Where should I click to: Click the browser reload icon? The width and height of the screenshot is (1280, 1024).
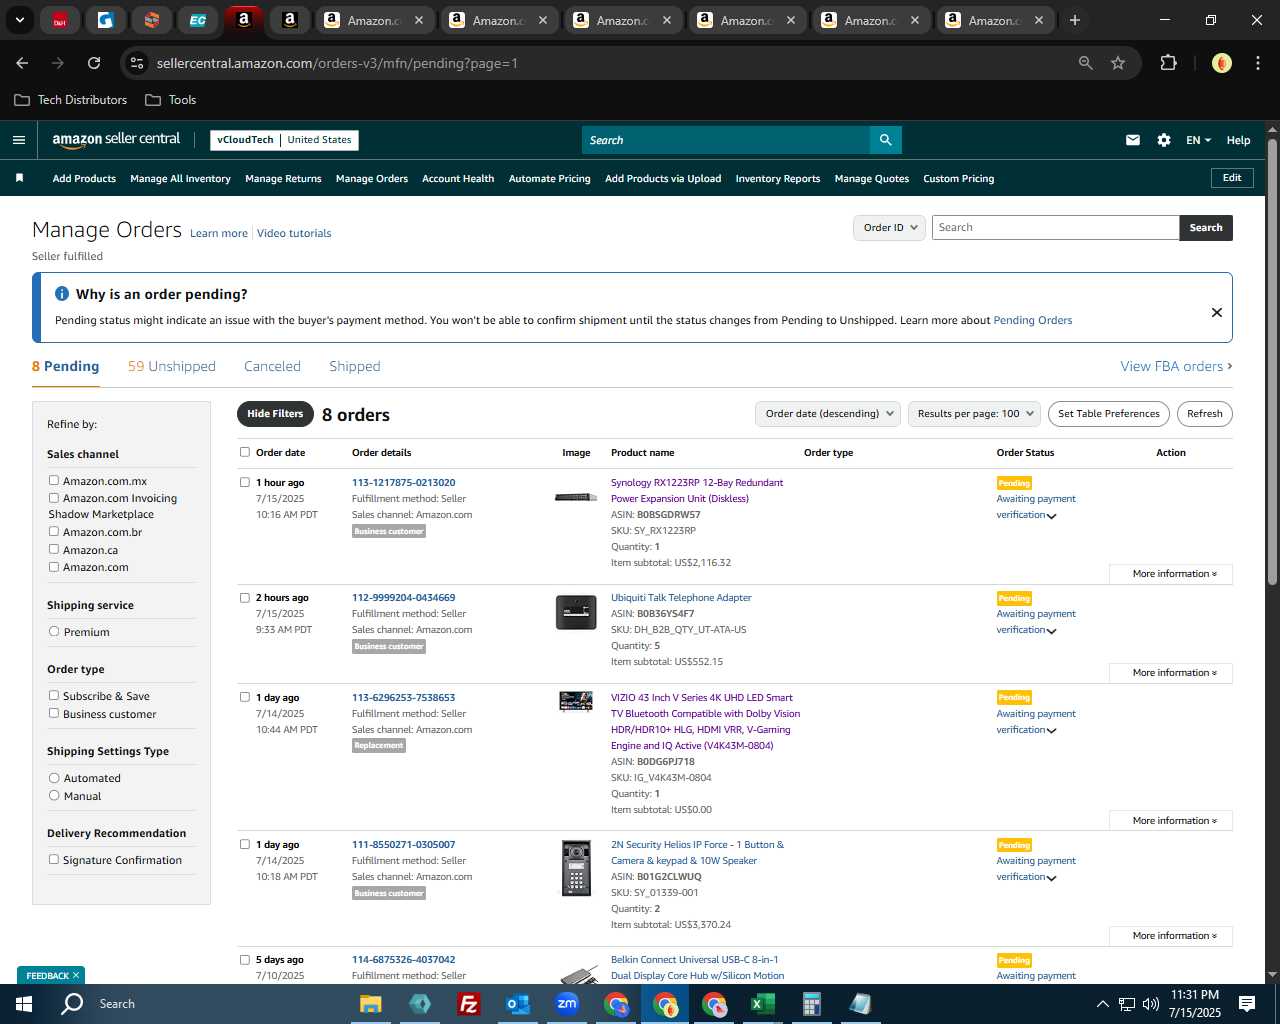(94, 63)
